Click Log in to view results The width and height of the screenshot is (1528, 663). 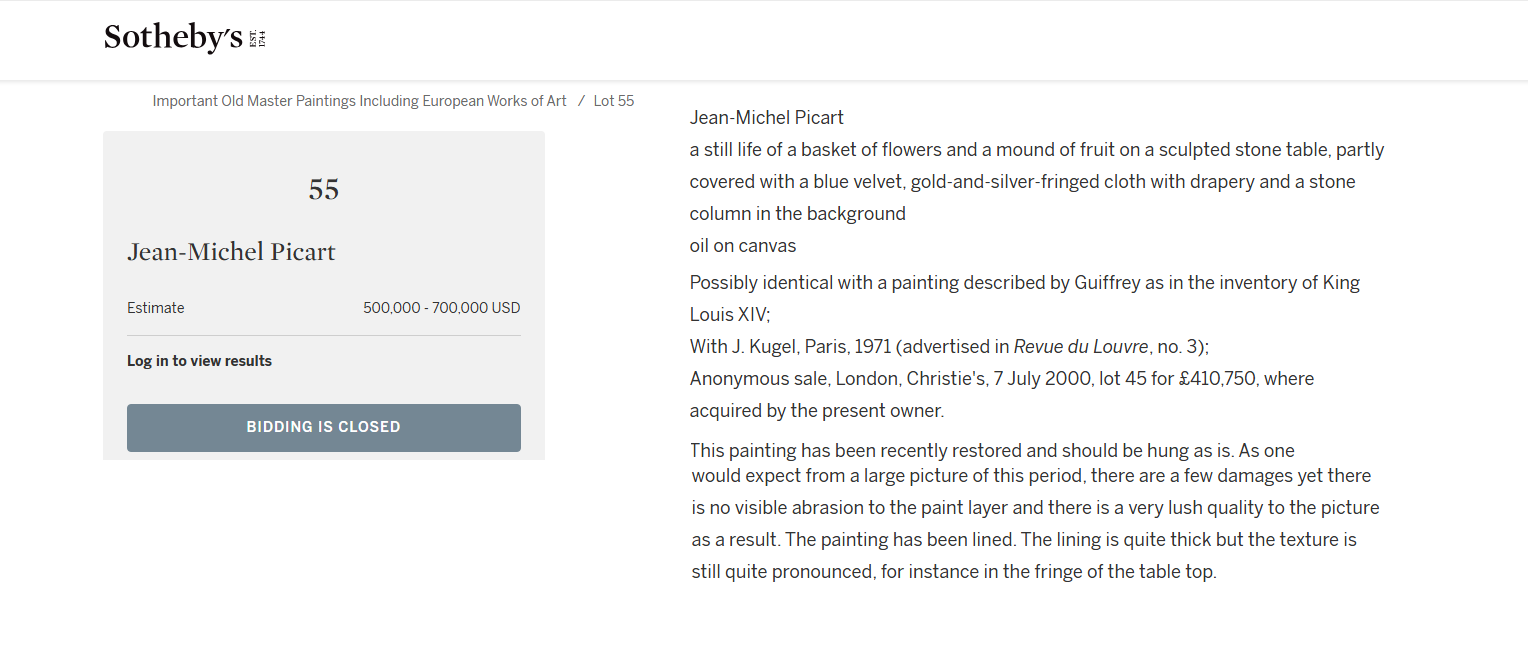pyautogui.click(x=199, y=361)
